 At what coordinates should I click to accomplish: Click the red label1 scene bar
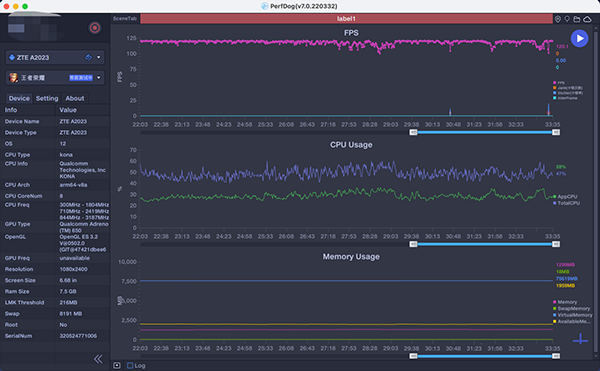(346, 18)
